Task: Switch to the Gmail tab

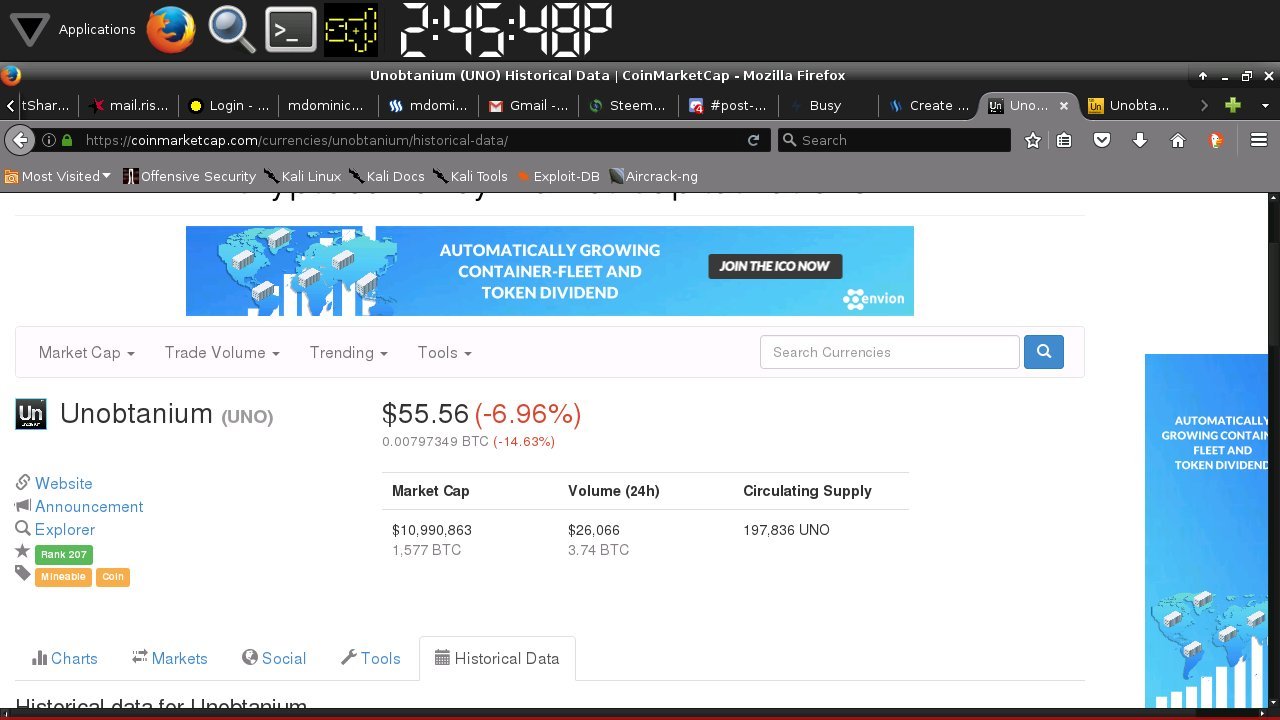Action: [x=529, y=105]
